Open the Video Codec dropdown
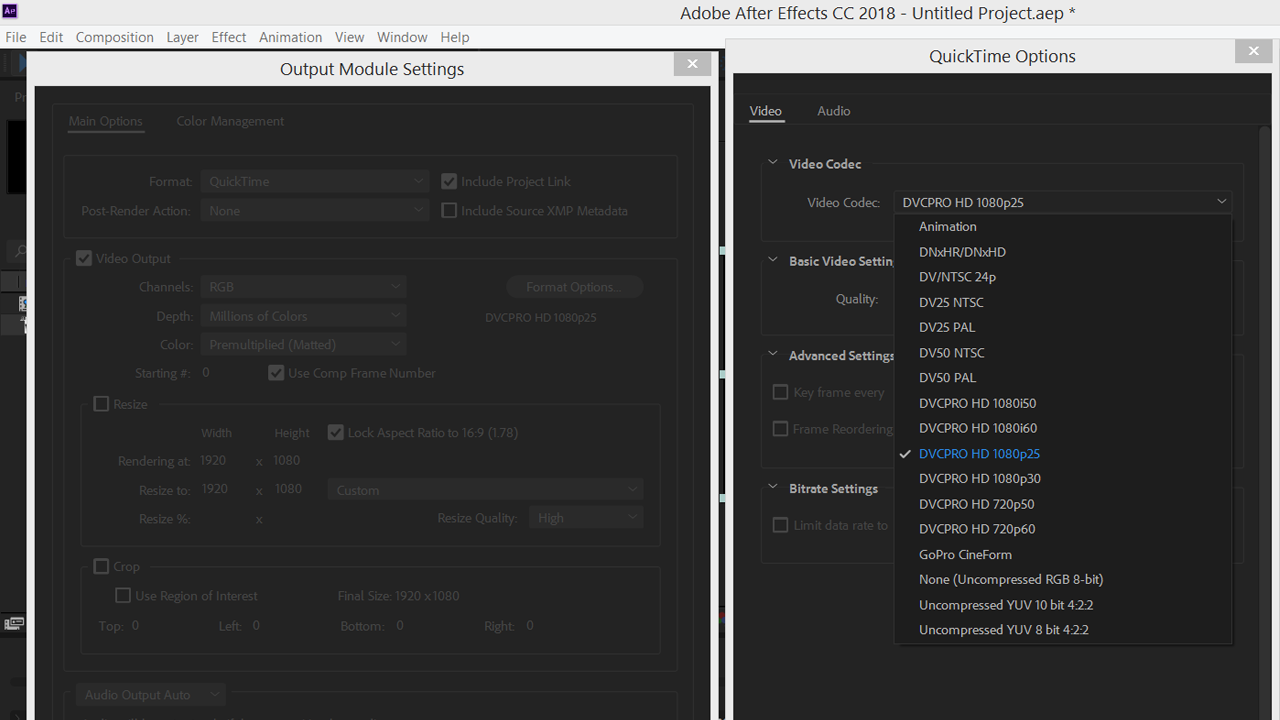The width and height of the screenshot is (1280, 720). pos(1062,202)
